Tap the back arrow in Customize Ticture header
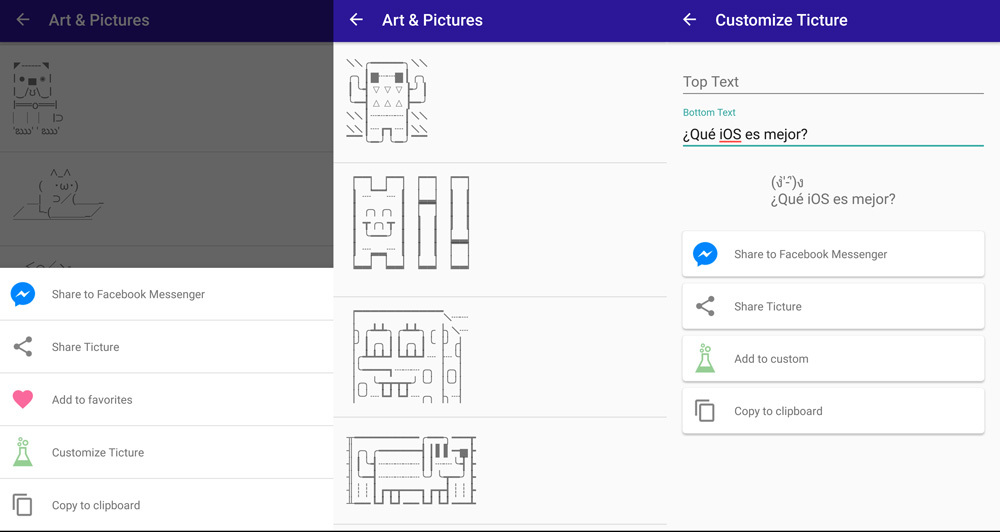 [689, 20]
